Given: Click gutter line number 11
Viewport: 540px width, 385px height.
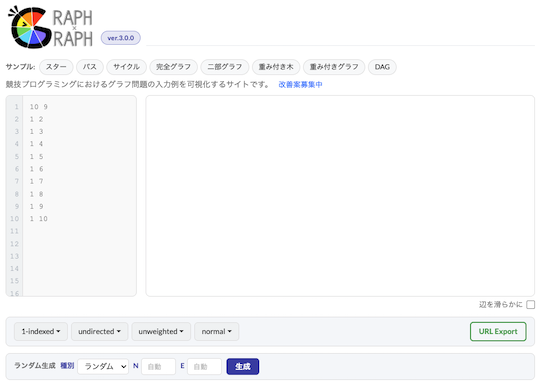Looking at the screenshot, I should pyautogui.click(x=14, y=231).
